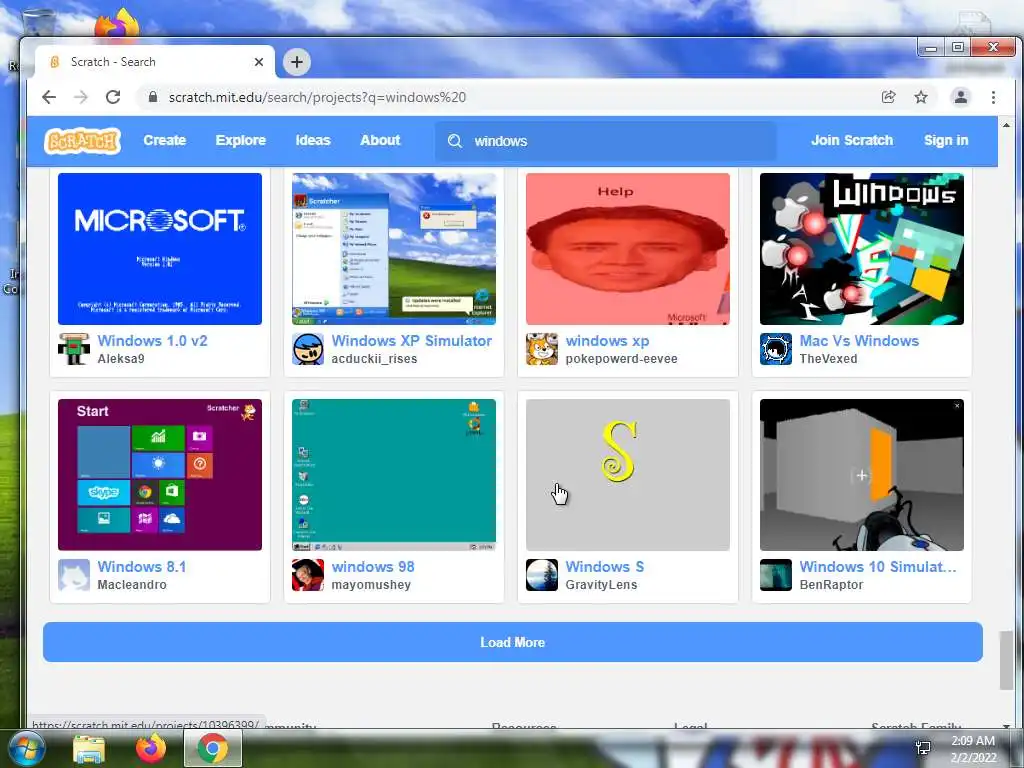Image resolution: width=1024 pixels, height=768 pixels.
Task: Open File Explorer from the taskbar
Action: 89,749
